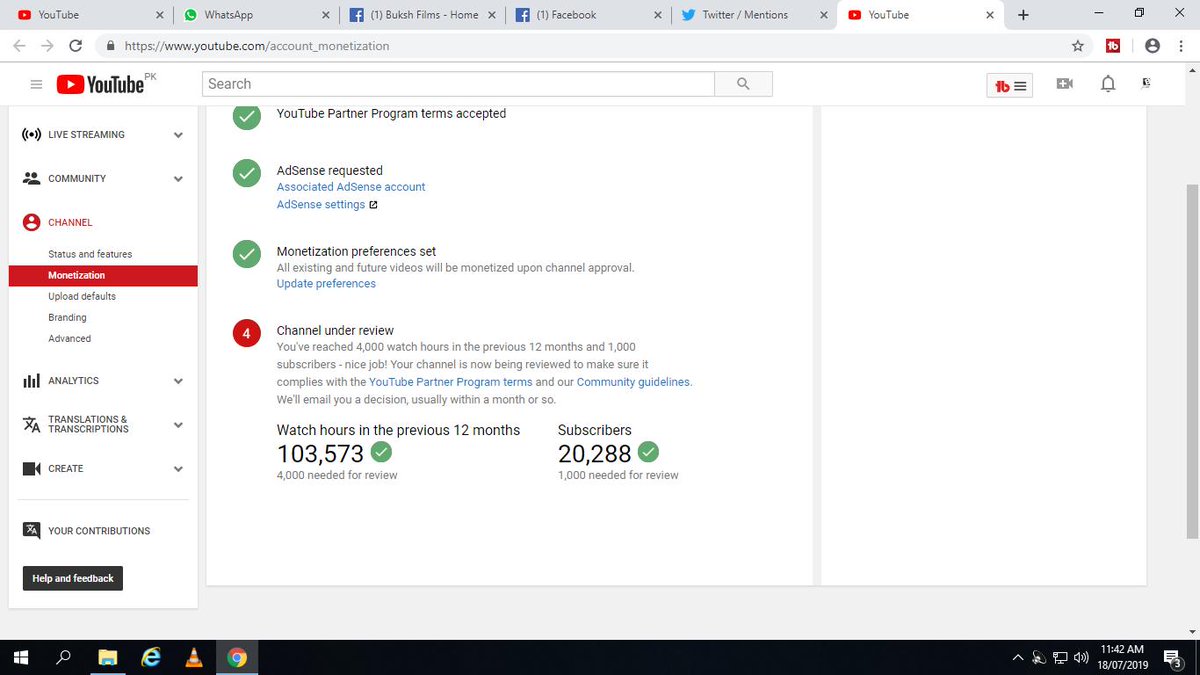The image size is (1200, 675).
Task: Go back to the previous page
Action: pos(19,46)
